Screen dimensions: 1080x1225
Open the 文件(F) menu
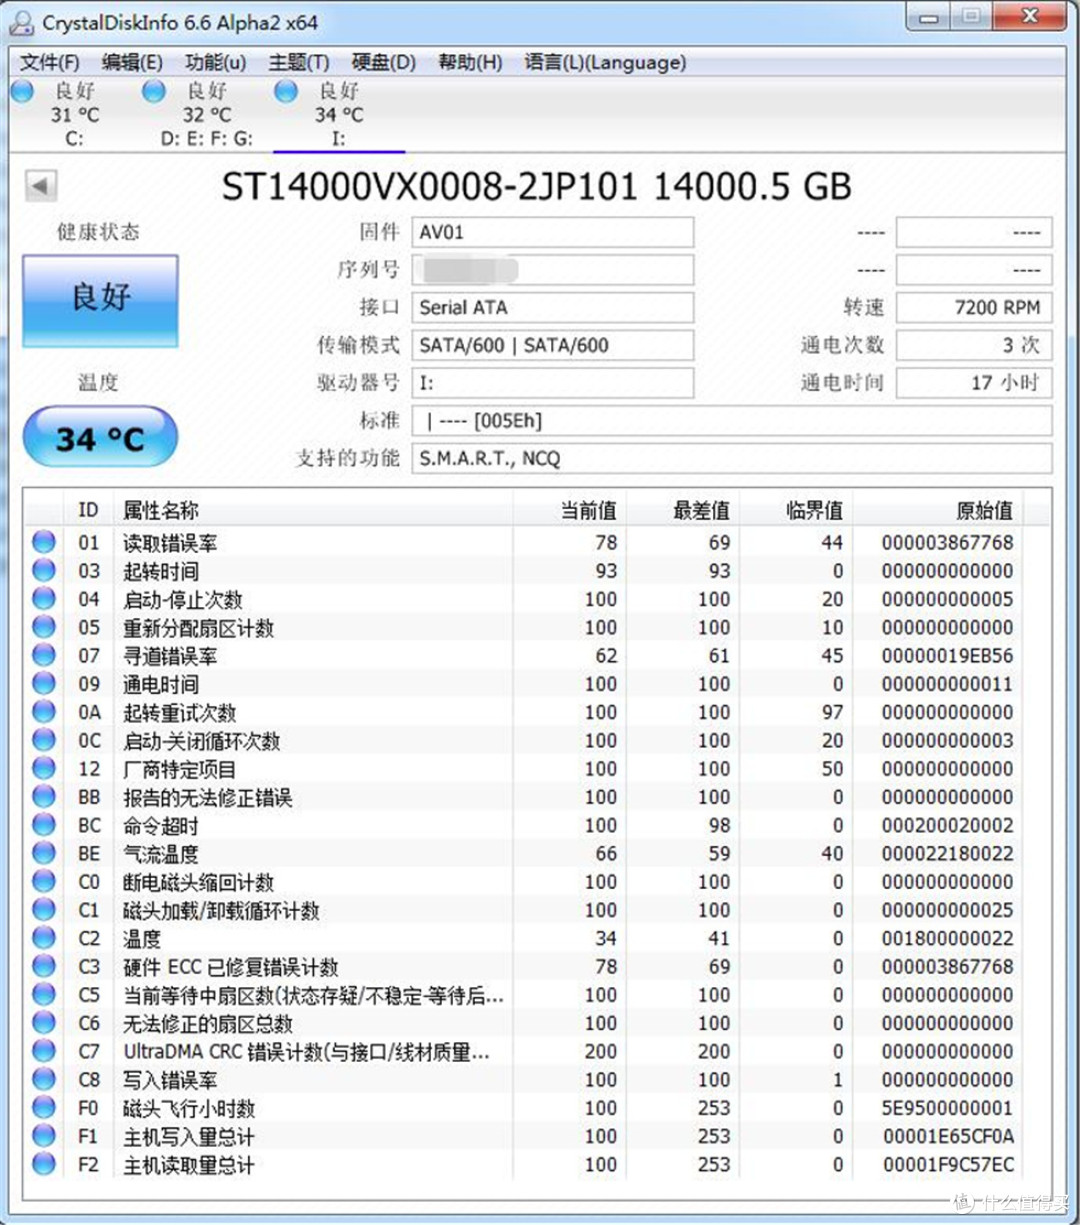click(x=50, y=62)
